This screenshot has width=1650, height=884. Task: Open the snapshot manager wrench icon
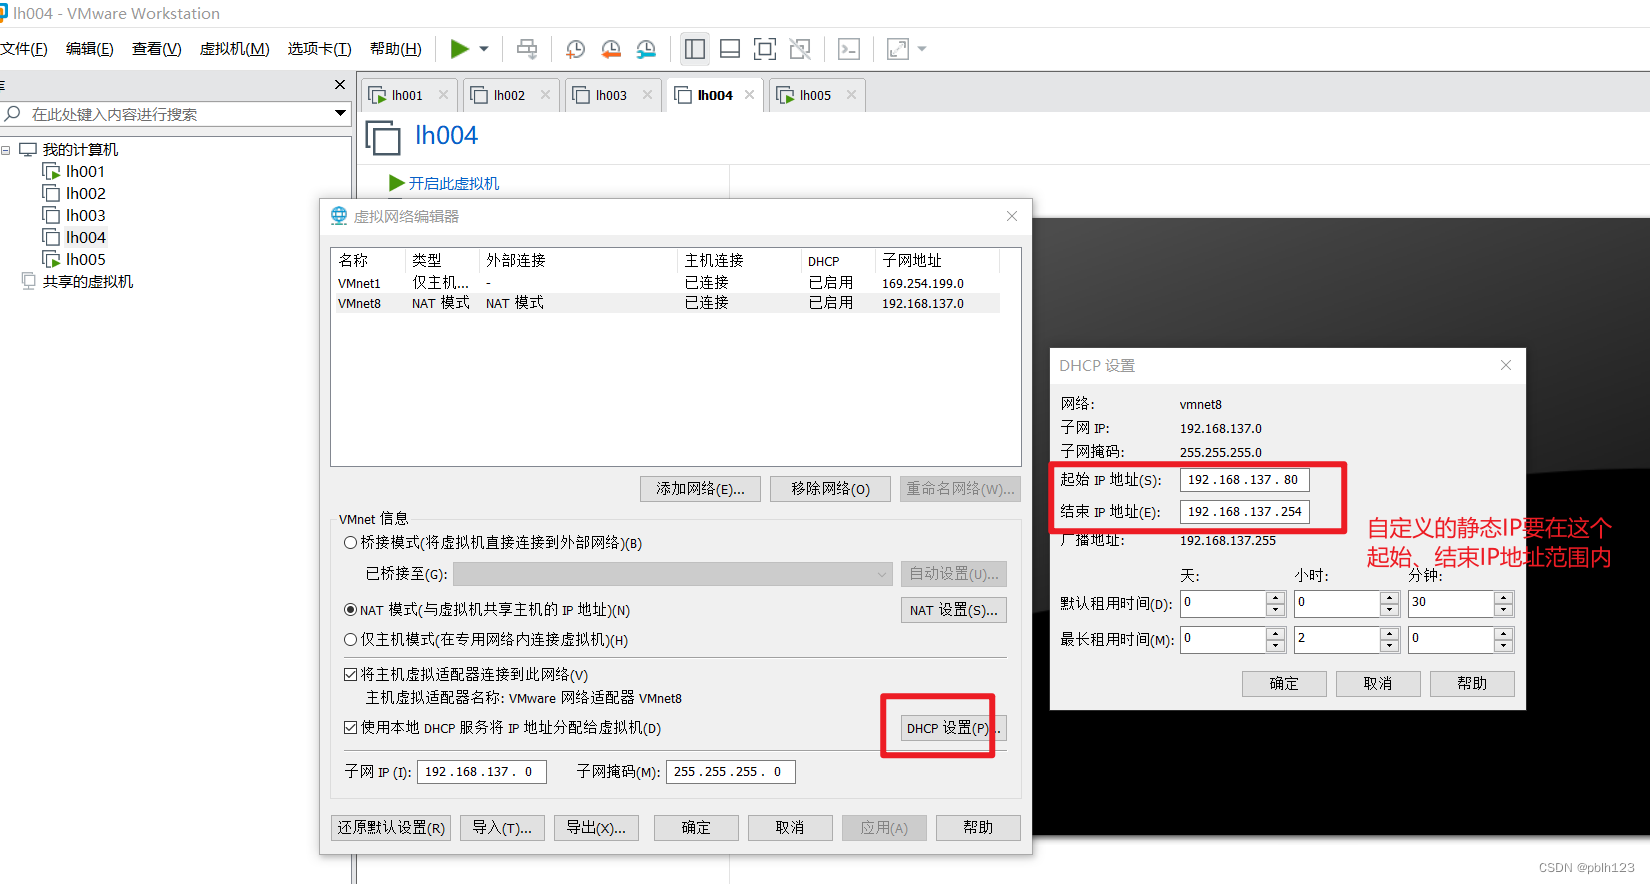(x=646, y=49)
